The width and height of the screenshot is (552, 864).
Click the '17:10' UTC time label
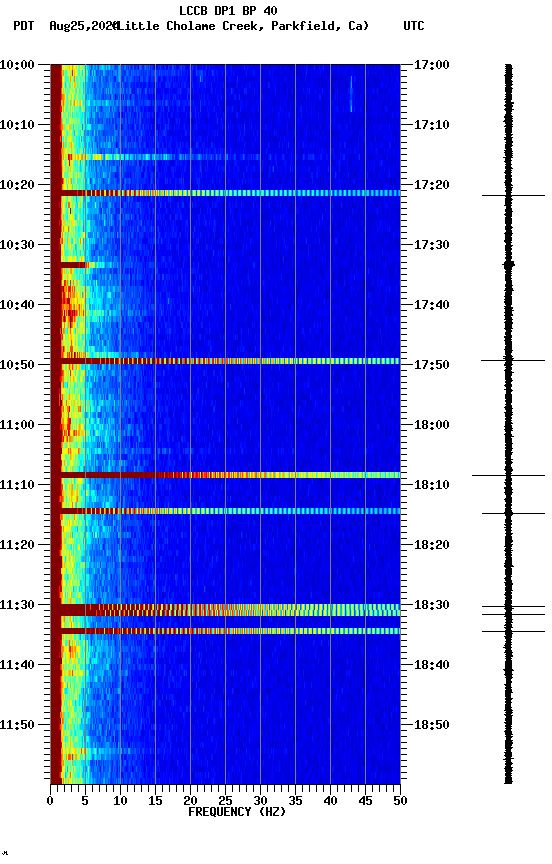[x=431, y=125]
